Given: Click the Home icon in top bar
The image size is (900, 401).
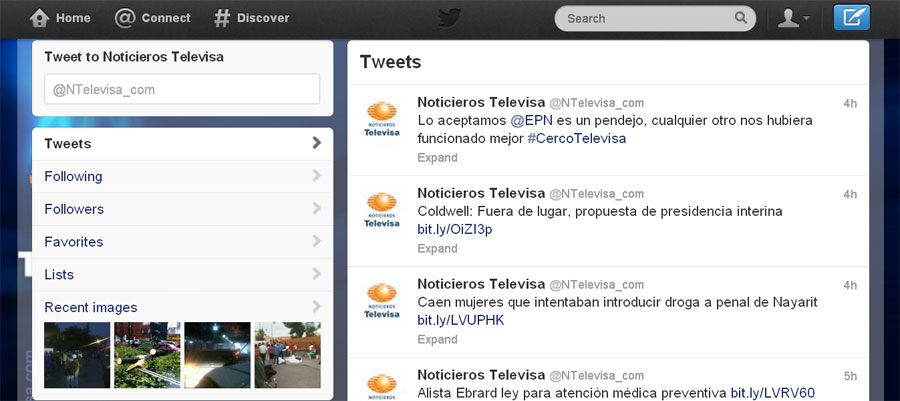Looking at the screenshot, I should click(40, 18).
